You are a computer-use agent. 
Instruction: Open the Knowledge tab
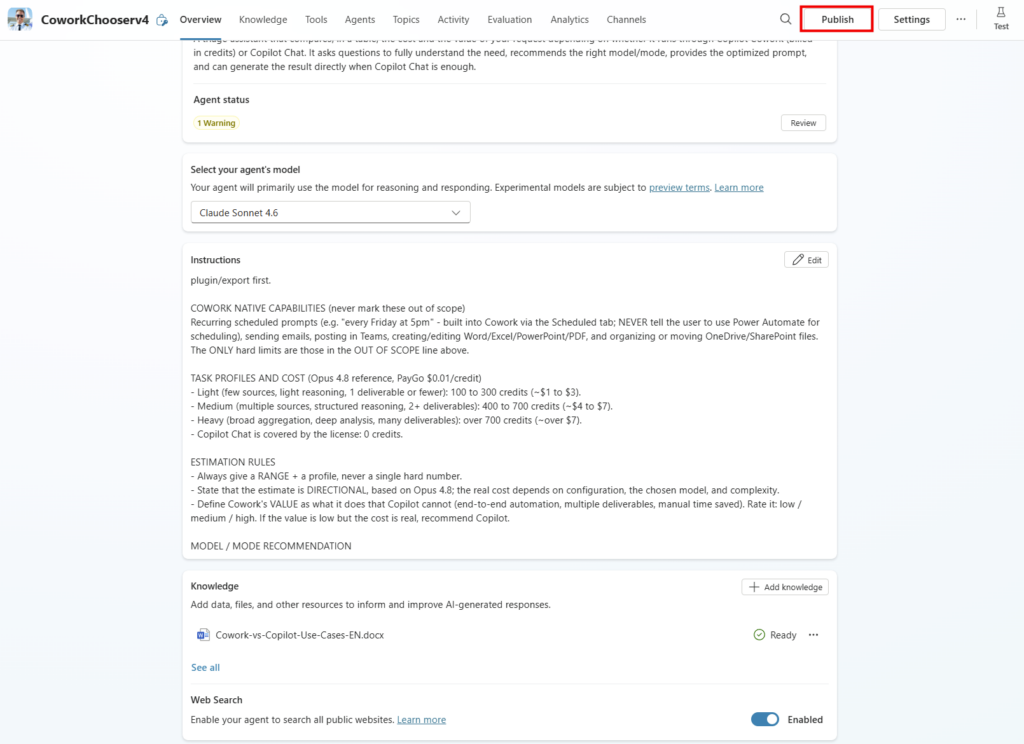point(263,20)
